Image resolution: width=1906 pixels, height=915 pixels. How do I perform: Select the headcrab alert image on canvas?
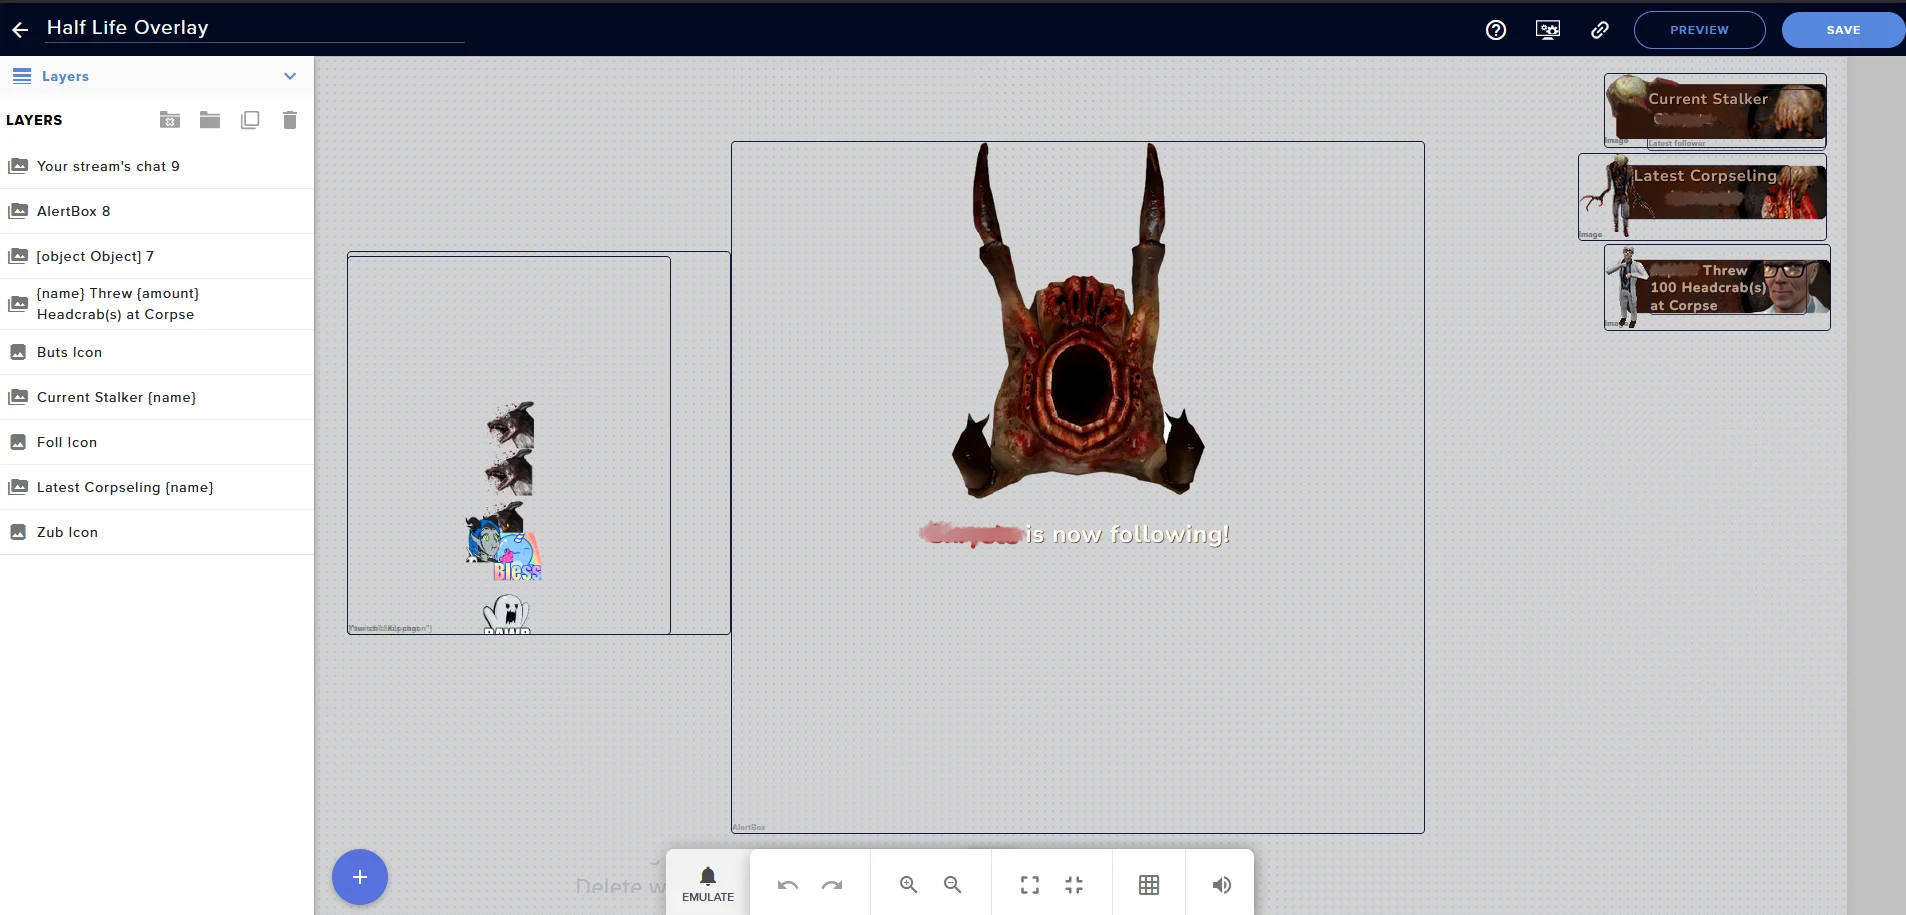point(1078,320)
